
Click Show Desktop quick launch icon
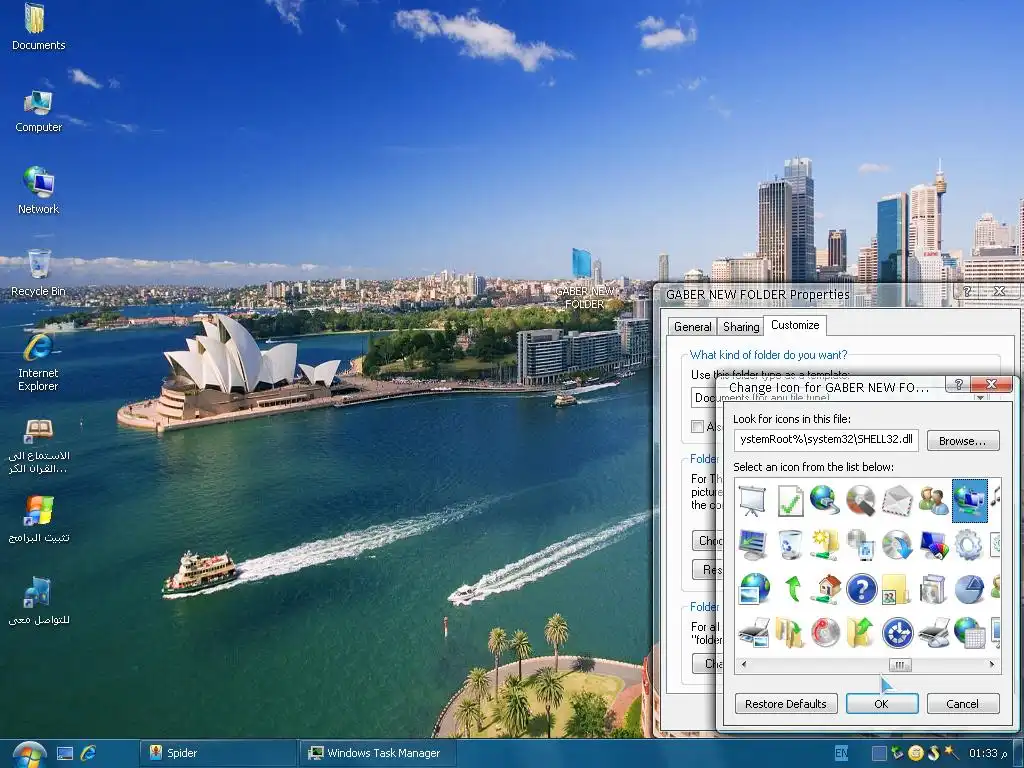point(65,754)
